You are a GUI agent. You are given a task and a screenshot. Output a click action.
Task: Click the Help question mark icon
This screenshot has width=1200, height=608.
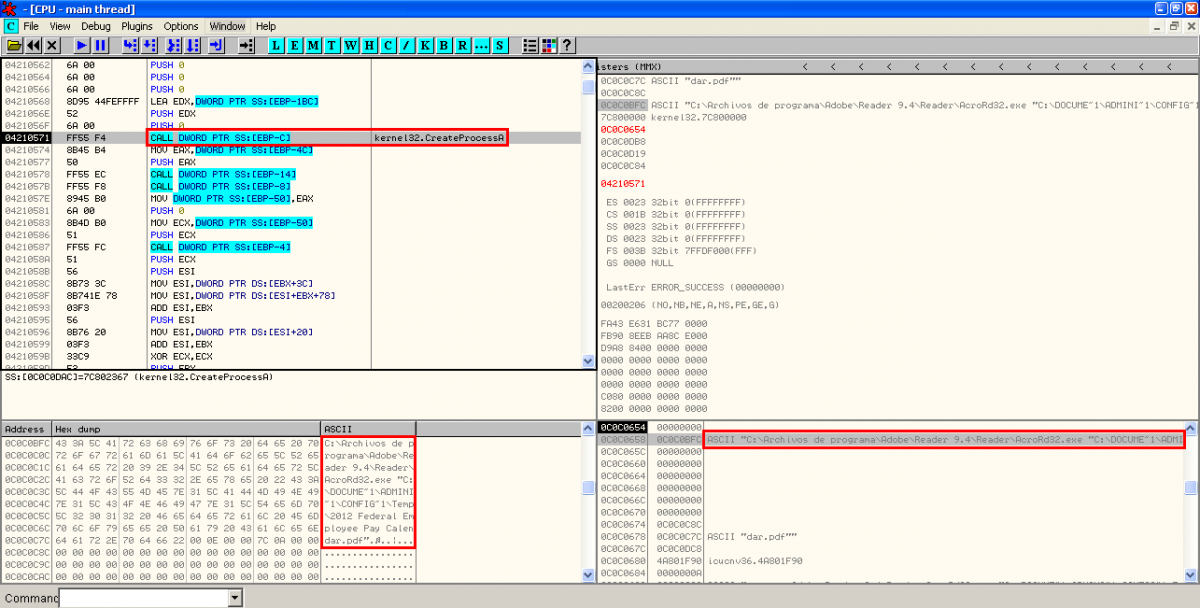tap(567, 46)
